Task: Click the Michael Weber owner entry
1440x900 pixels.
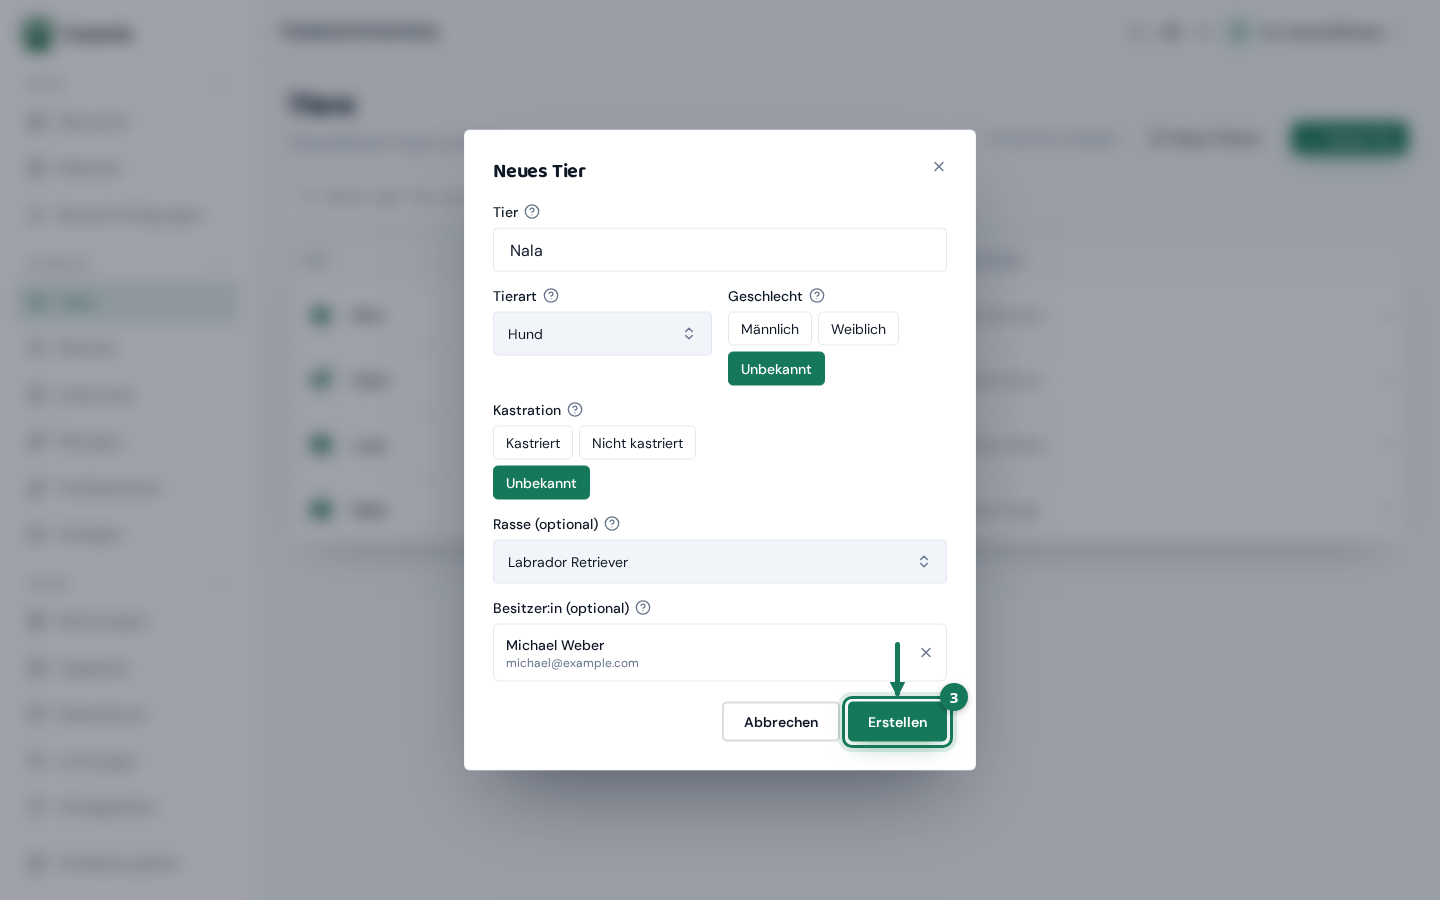Action: point(700,653)
